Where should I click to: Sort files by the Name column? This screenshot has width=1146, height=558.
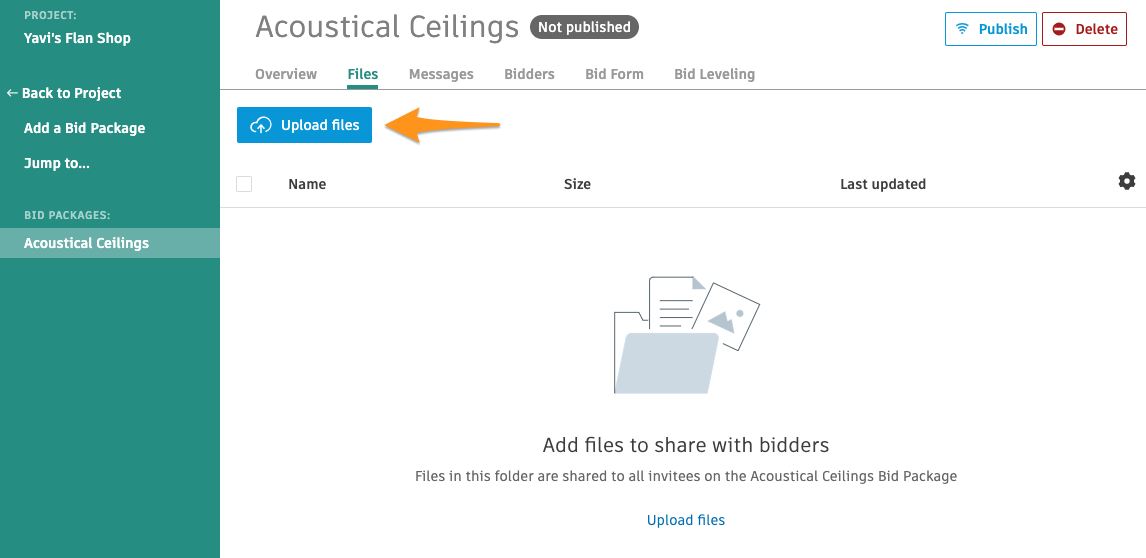tap(307, 184)
